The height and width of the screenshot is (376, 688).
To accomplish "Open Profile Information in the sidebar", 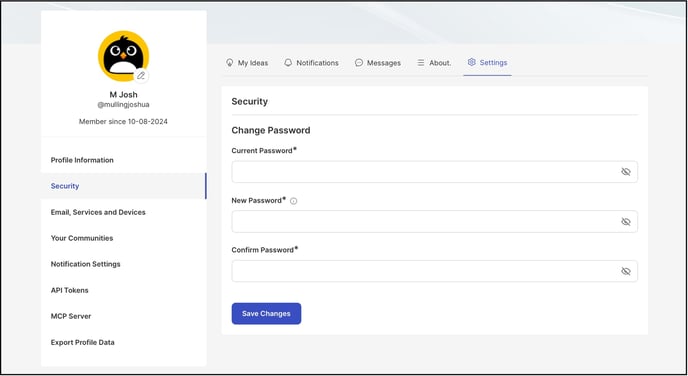I will click(x=123, y=160).
